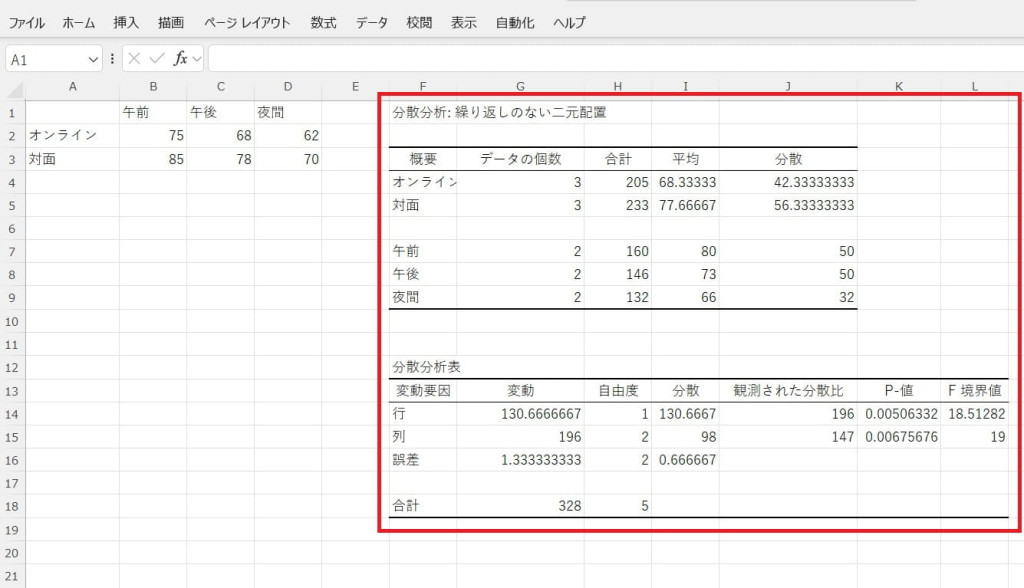1024x588 pixels.
Task: Click the Select All corner triangle
Action: point(13,88)
